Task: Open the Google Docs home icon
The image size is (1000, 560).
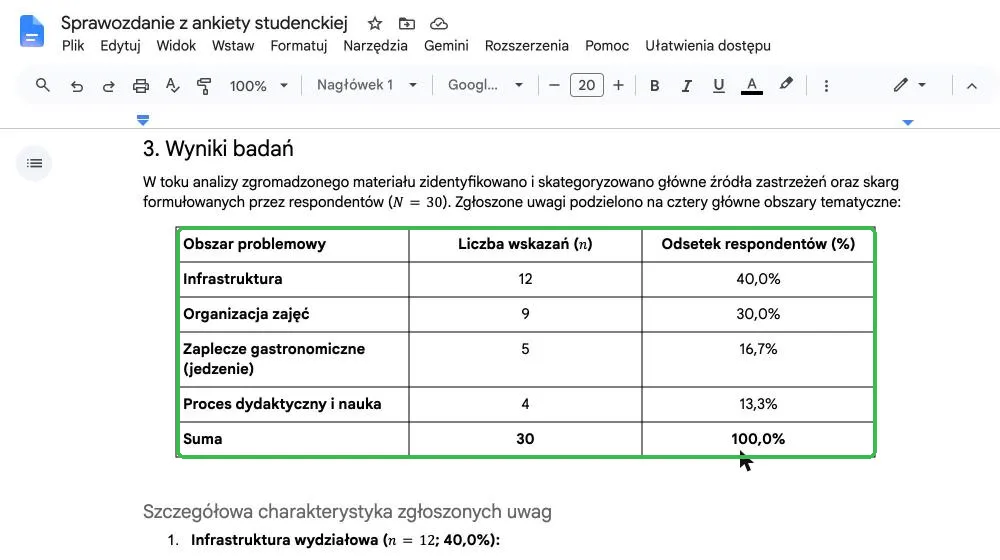Action: [32, 31]
